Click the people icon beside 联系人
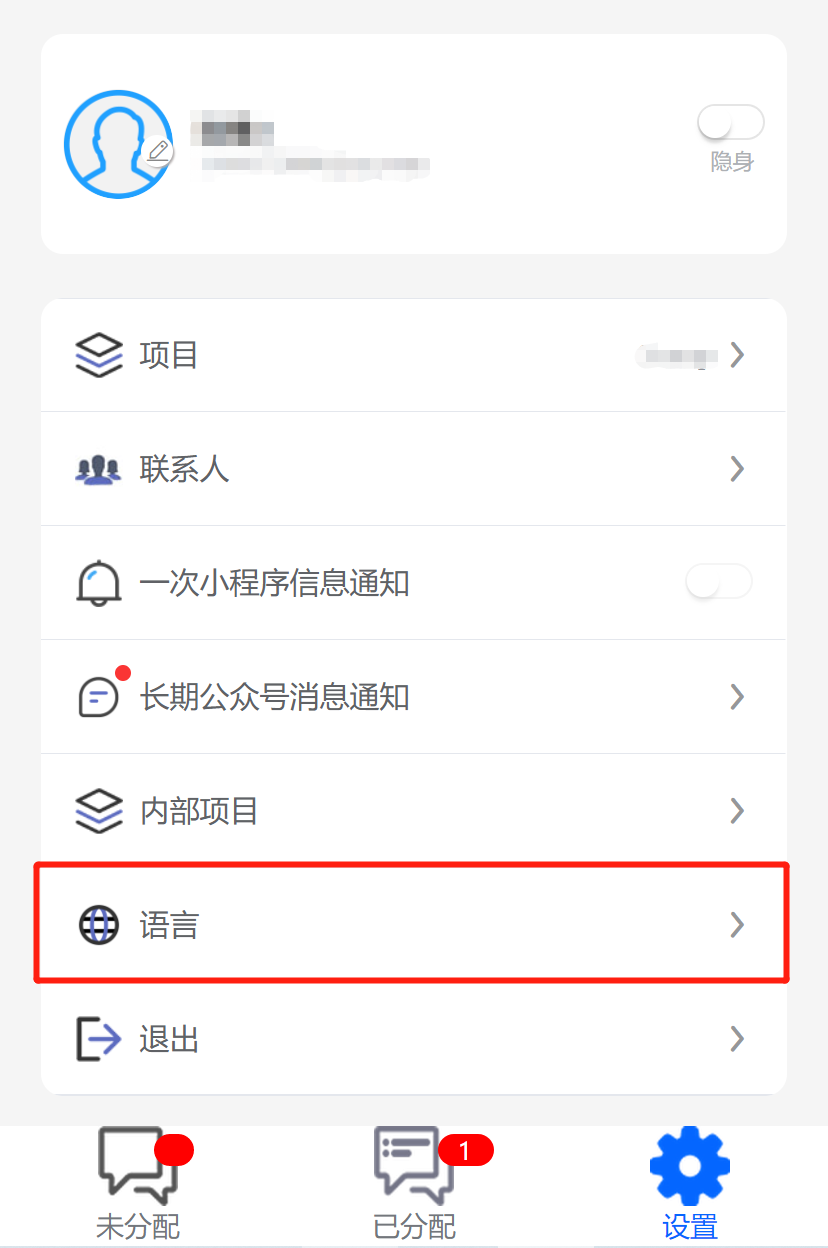Image resolution: width=828 pixels, height=1248 pixels. 98,469
